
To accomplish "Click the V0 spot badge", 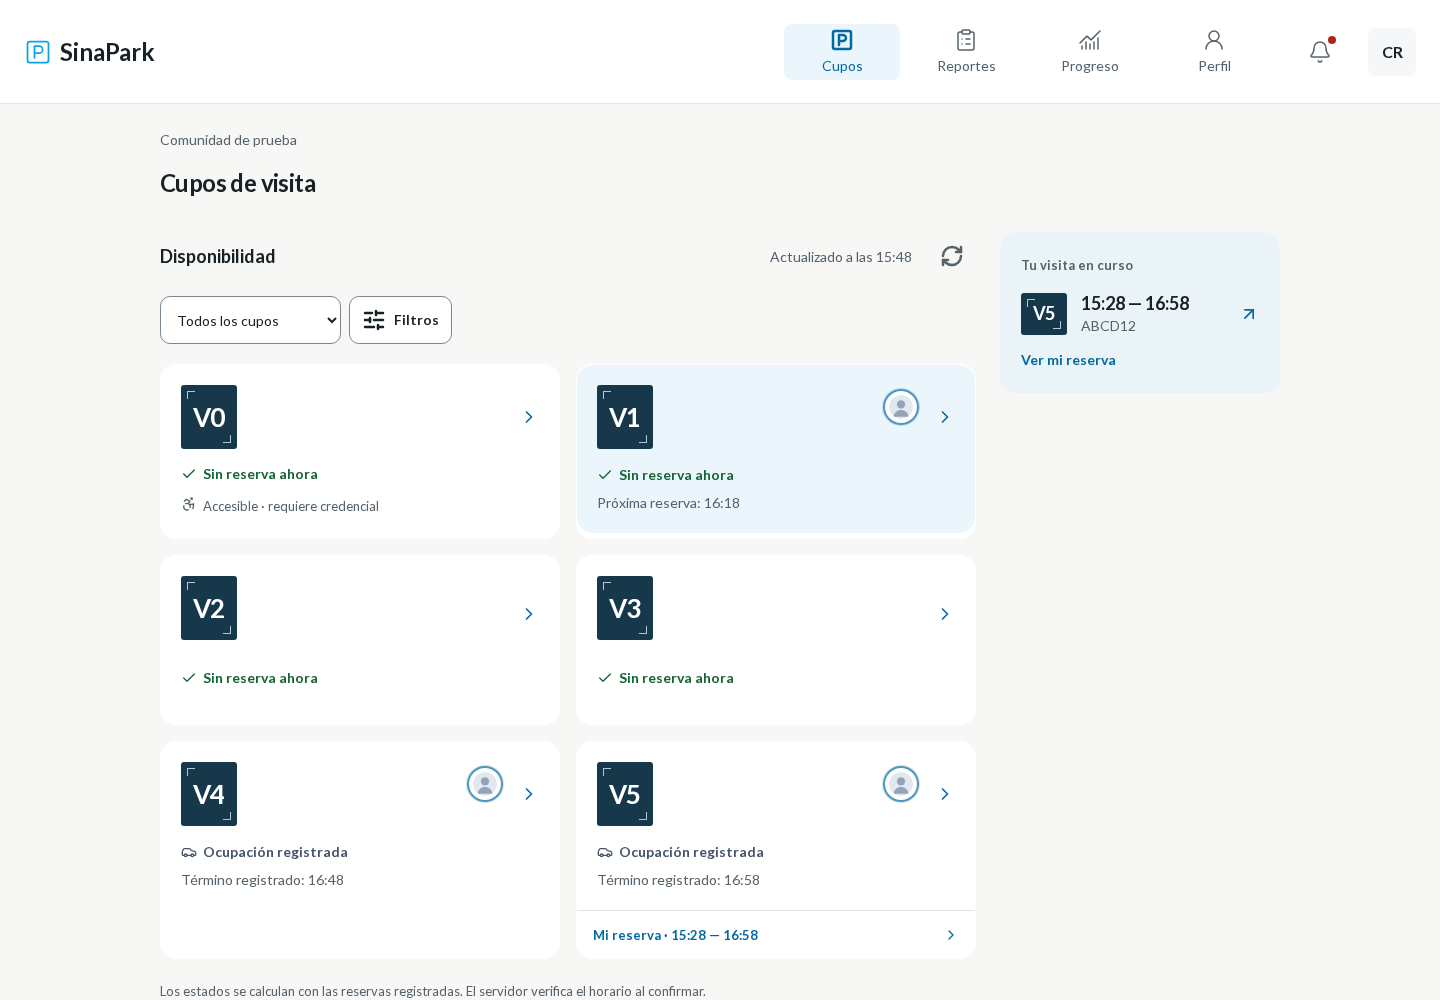I will 209,417.
